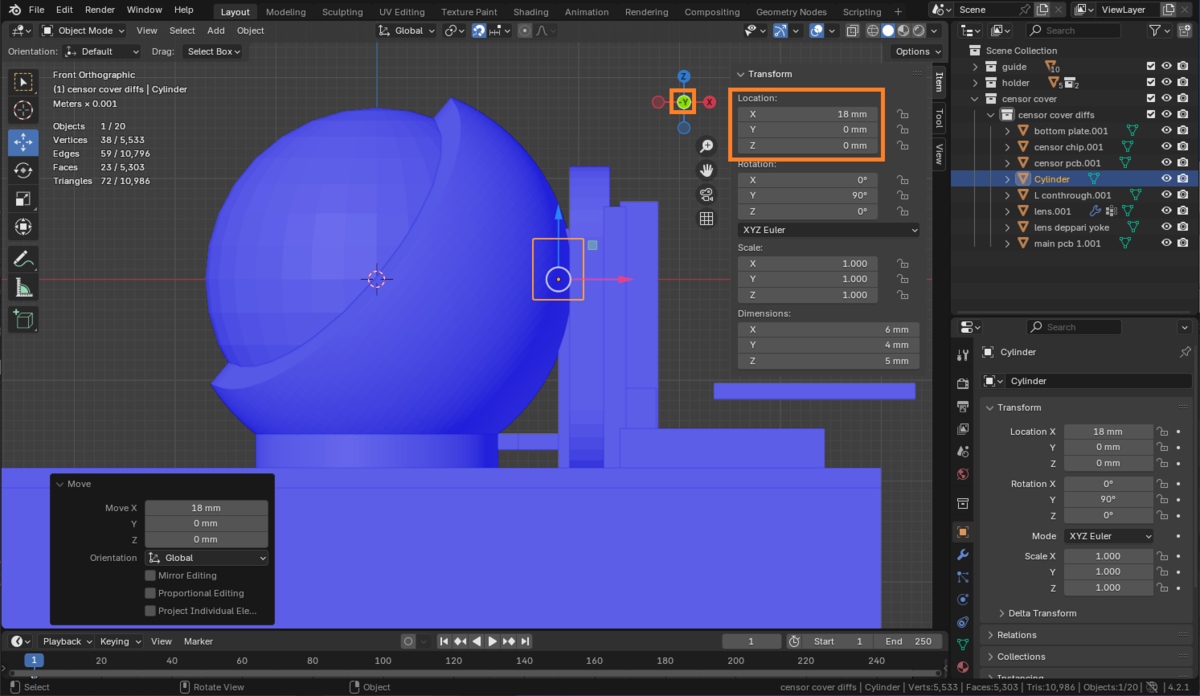The image size is (1200, 696).
Task: Select the Cursor tool in viewport toolbar
Action: click(24, 110)
